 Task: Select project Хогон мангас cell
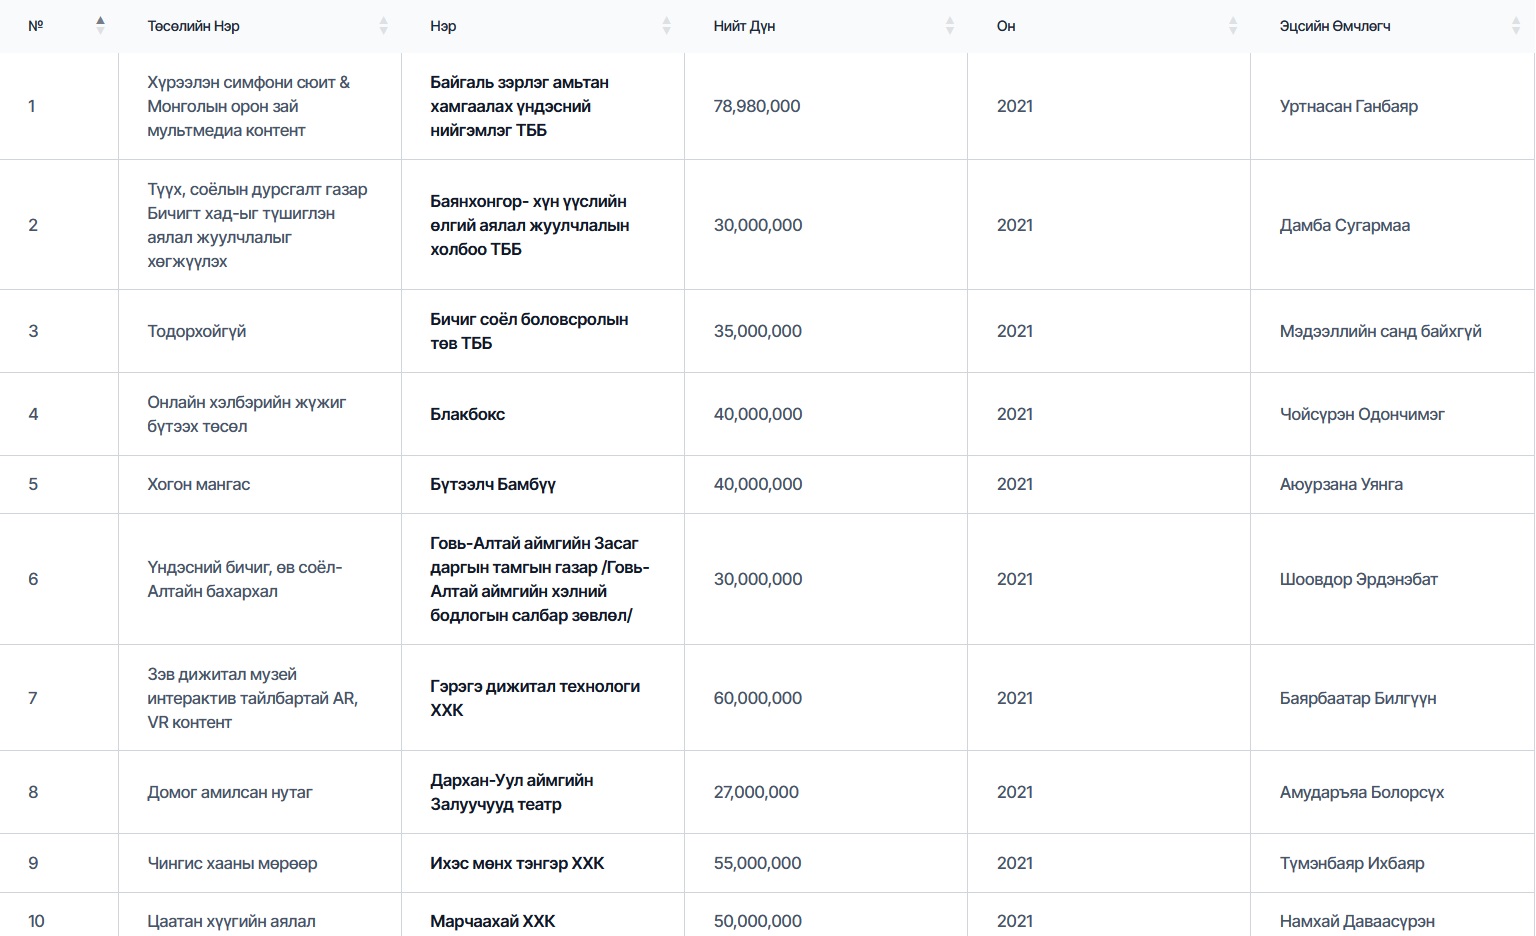198,484
